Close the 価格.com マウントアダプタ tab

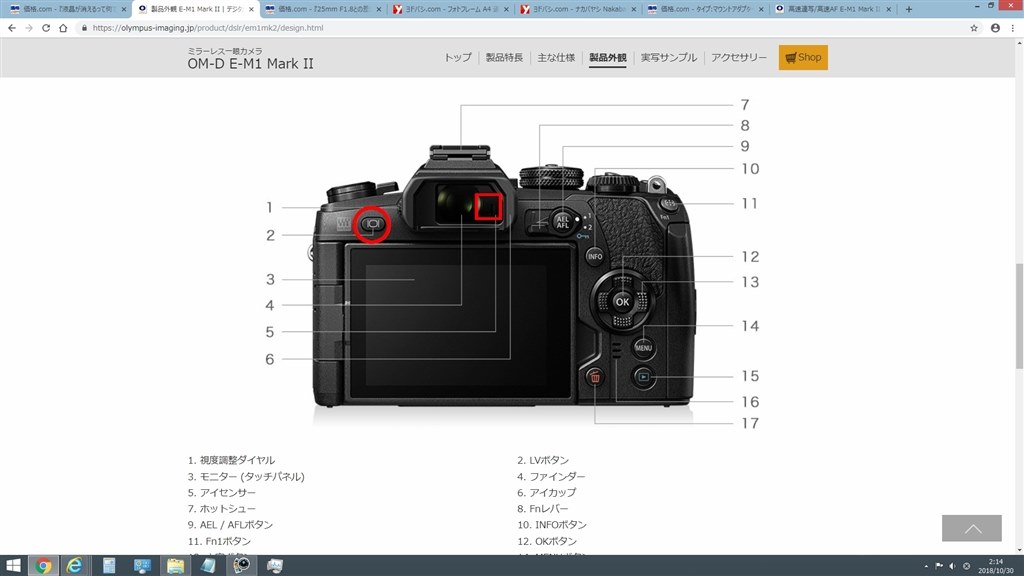point(761,9)
